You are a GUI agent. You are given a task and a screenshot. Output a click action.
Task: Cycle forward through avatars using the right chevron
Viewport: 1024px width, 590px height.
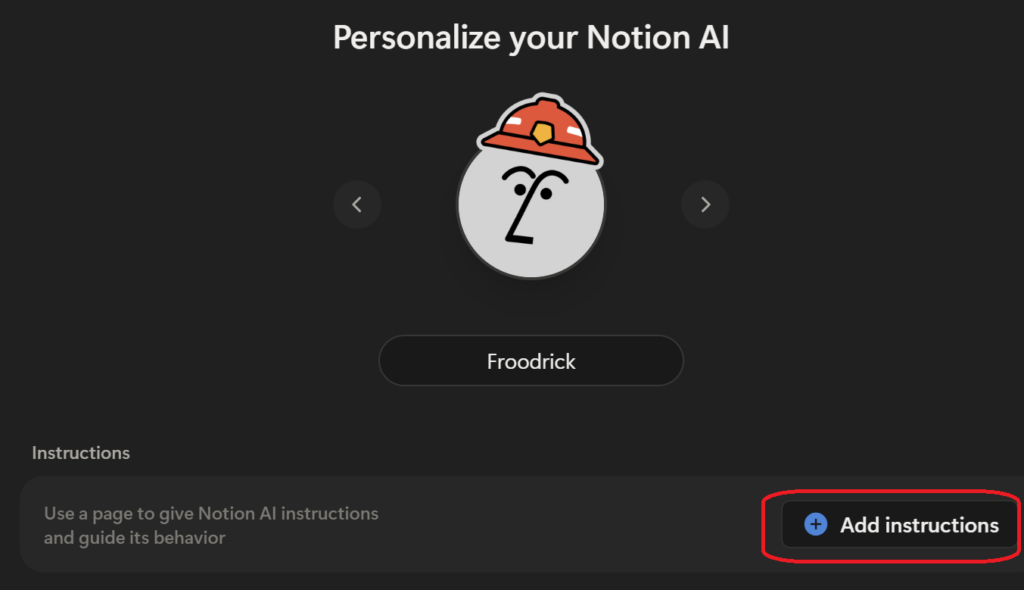pyautogui.click(x=705, y=205)
